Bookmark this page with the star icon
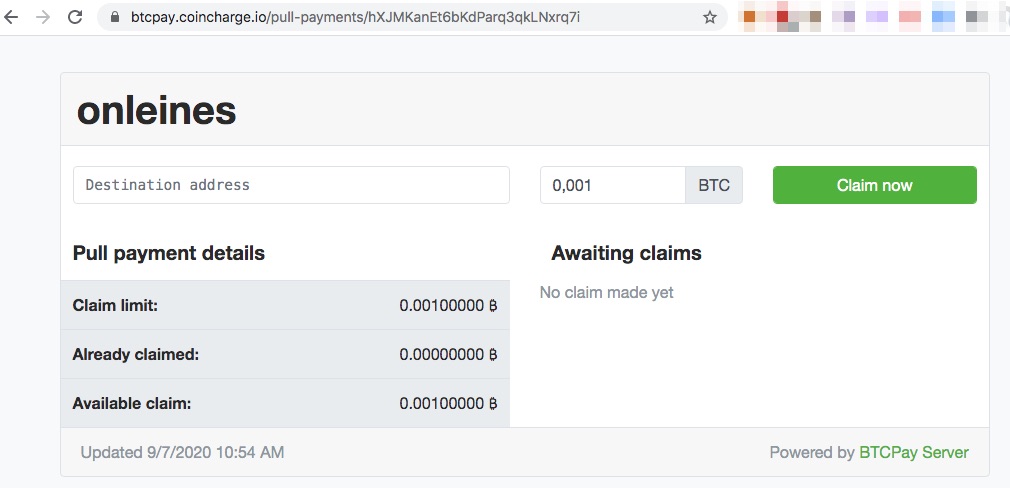Image resolution: width=1010 pixels, height=488 pixels. click(x=710, y=17)
